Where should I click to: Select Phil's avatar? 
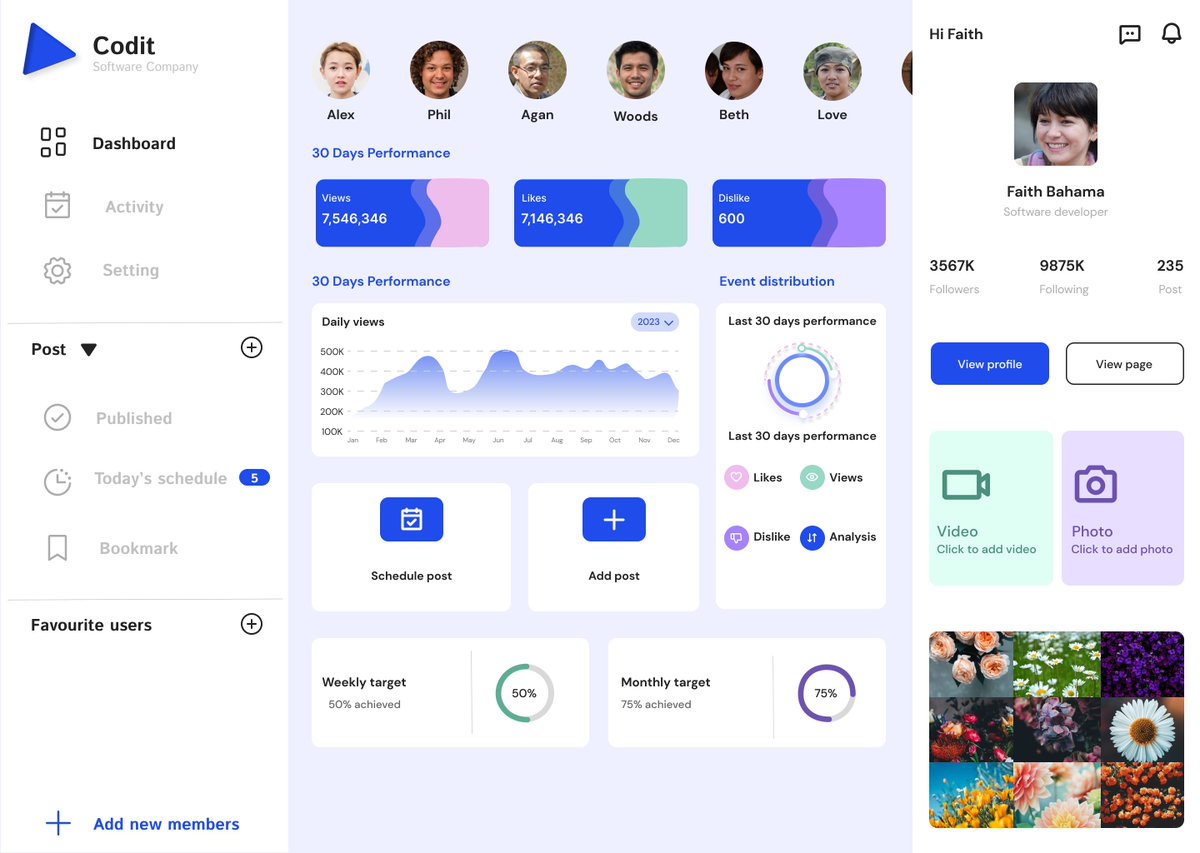pos(439,70)
